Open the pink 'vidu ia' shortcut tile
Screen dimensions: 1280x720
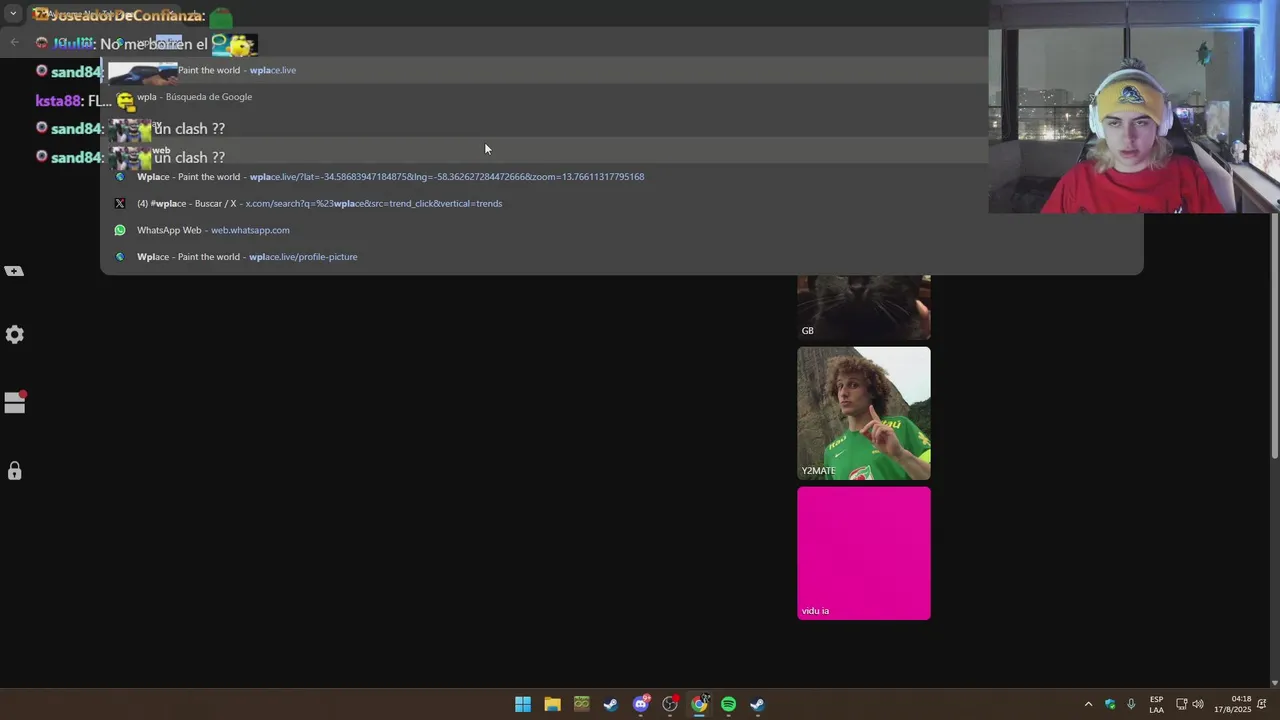tap(864, 553)
